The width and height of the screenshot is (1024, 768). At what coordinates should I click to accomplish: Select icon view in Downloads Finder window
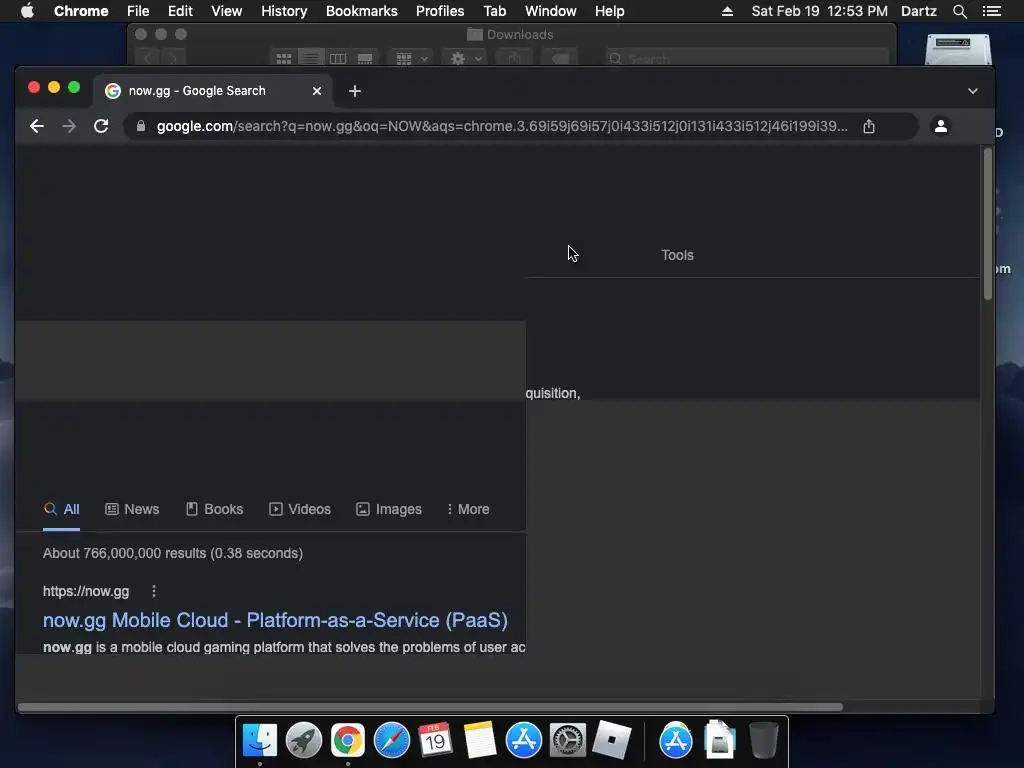283,59
